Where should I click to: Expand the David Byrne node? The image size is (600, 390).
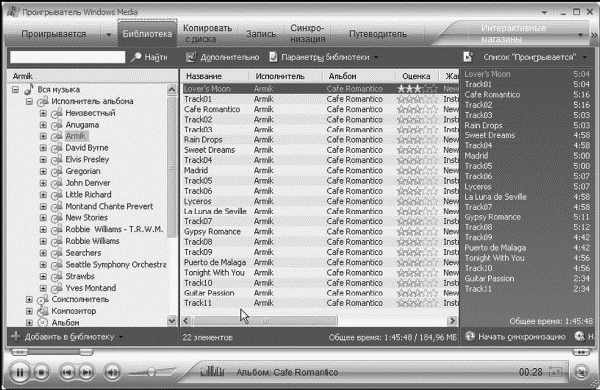pos(43,148)
